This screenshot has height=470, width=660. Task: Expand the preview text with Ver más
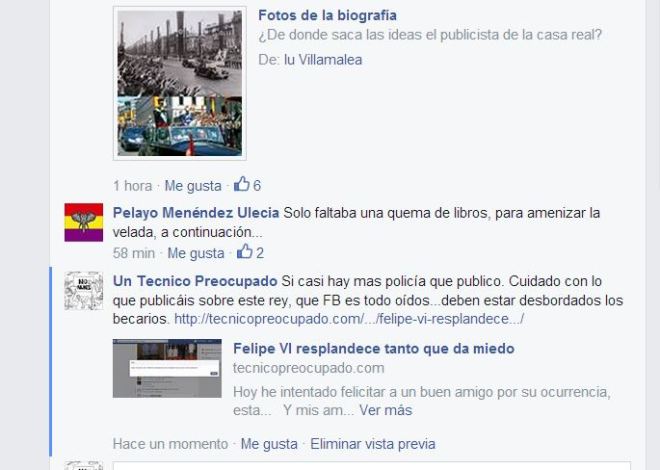(x=386, y=410)
